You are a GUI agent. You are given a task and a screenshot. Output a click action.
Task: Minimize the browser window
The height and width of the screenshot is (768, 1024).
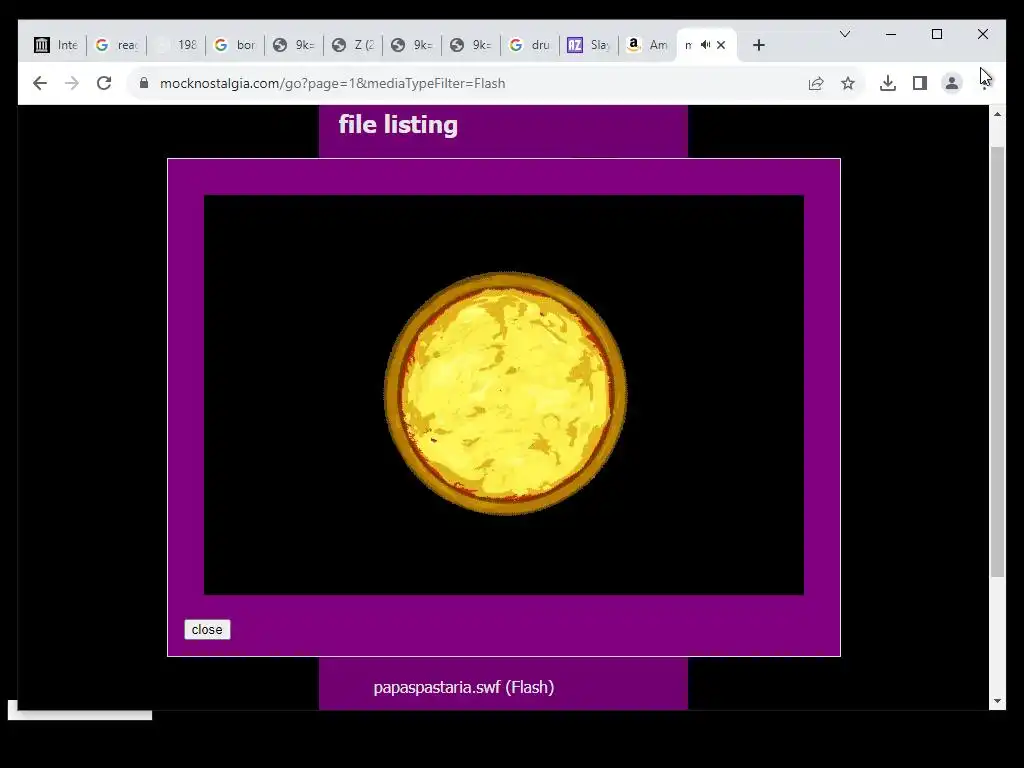(x=891, y=34)
